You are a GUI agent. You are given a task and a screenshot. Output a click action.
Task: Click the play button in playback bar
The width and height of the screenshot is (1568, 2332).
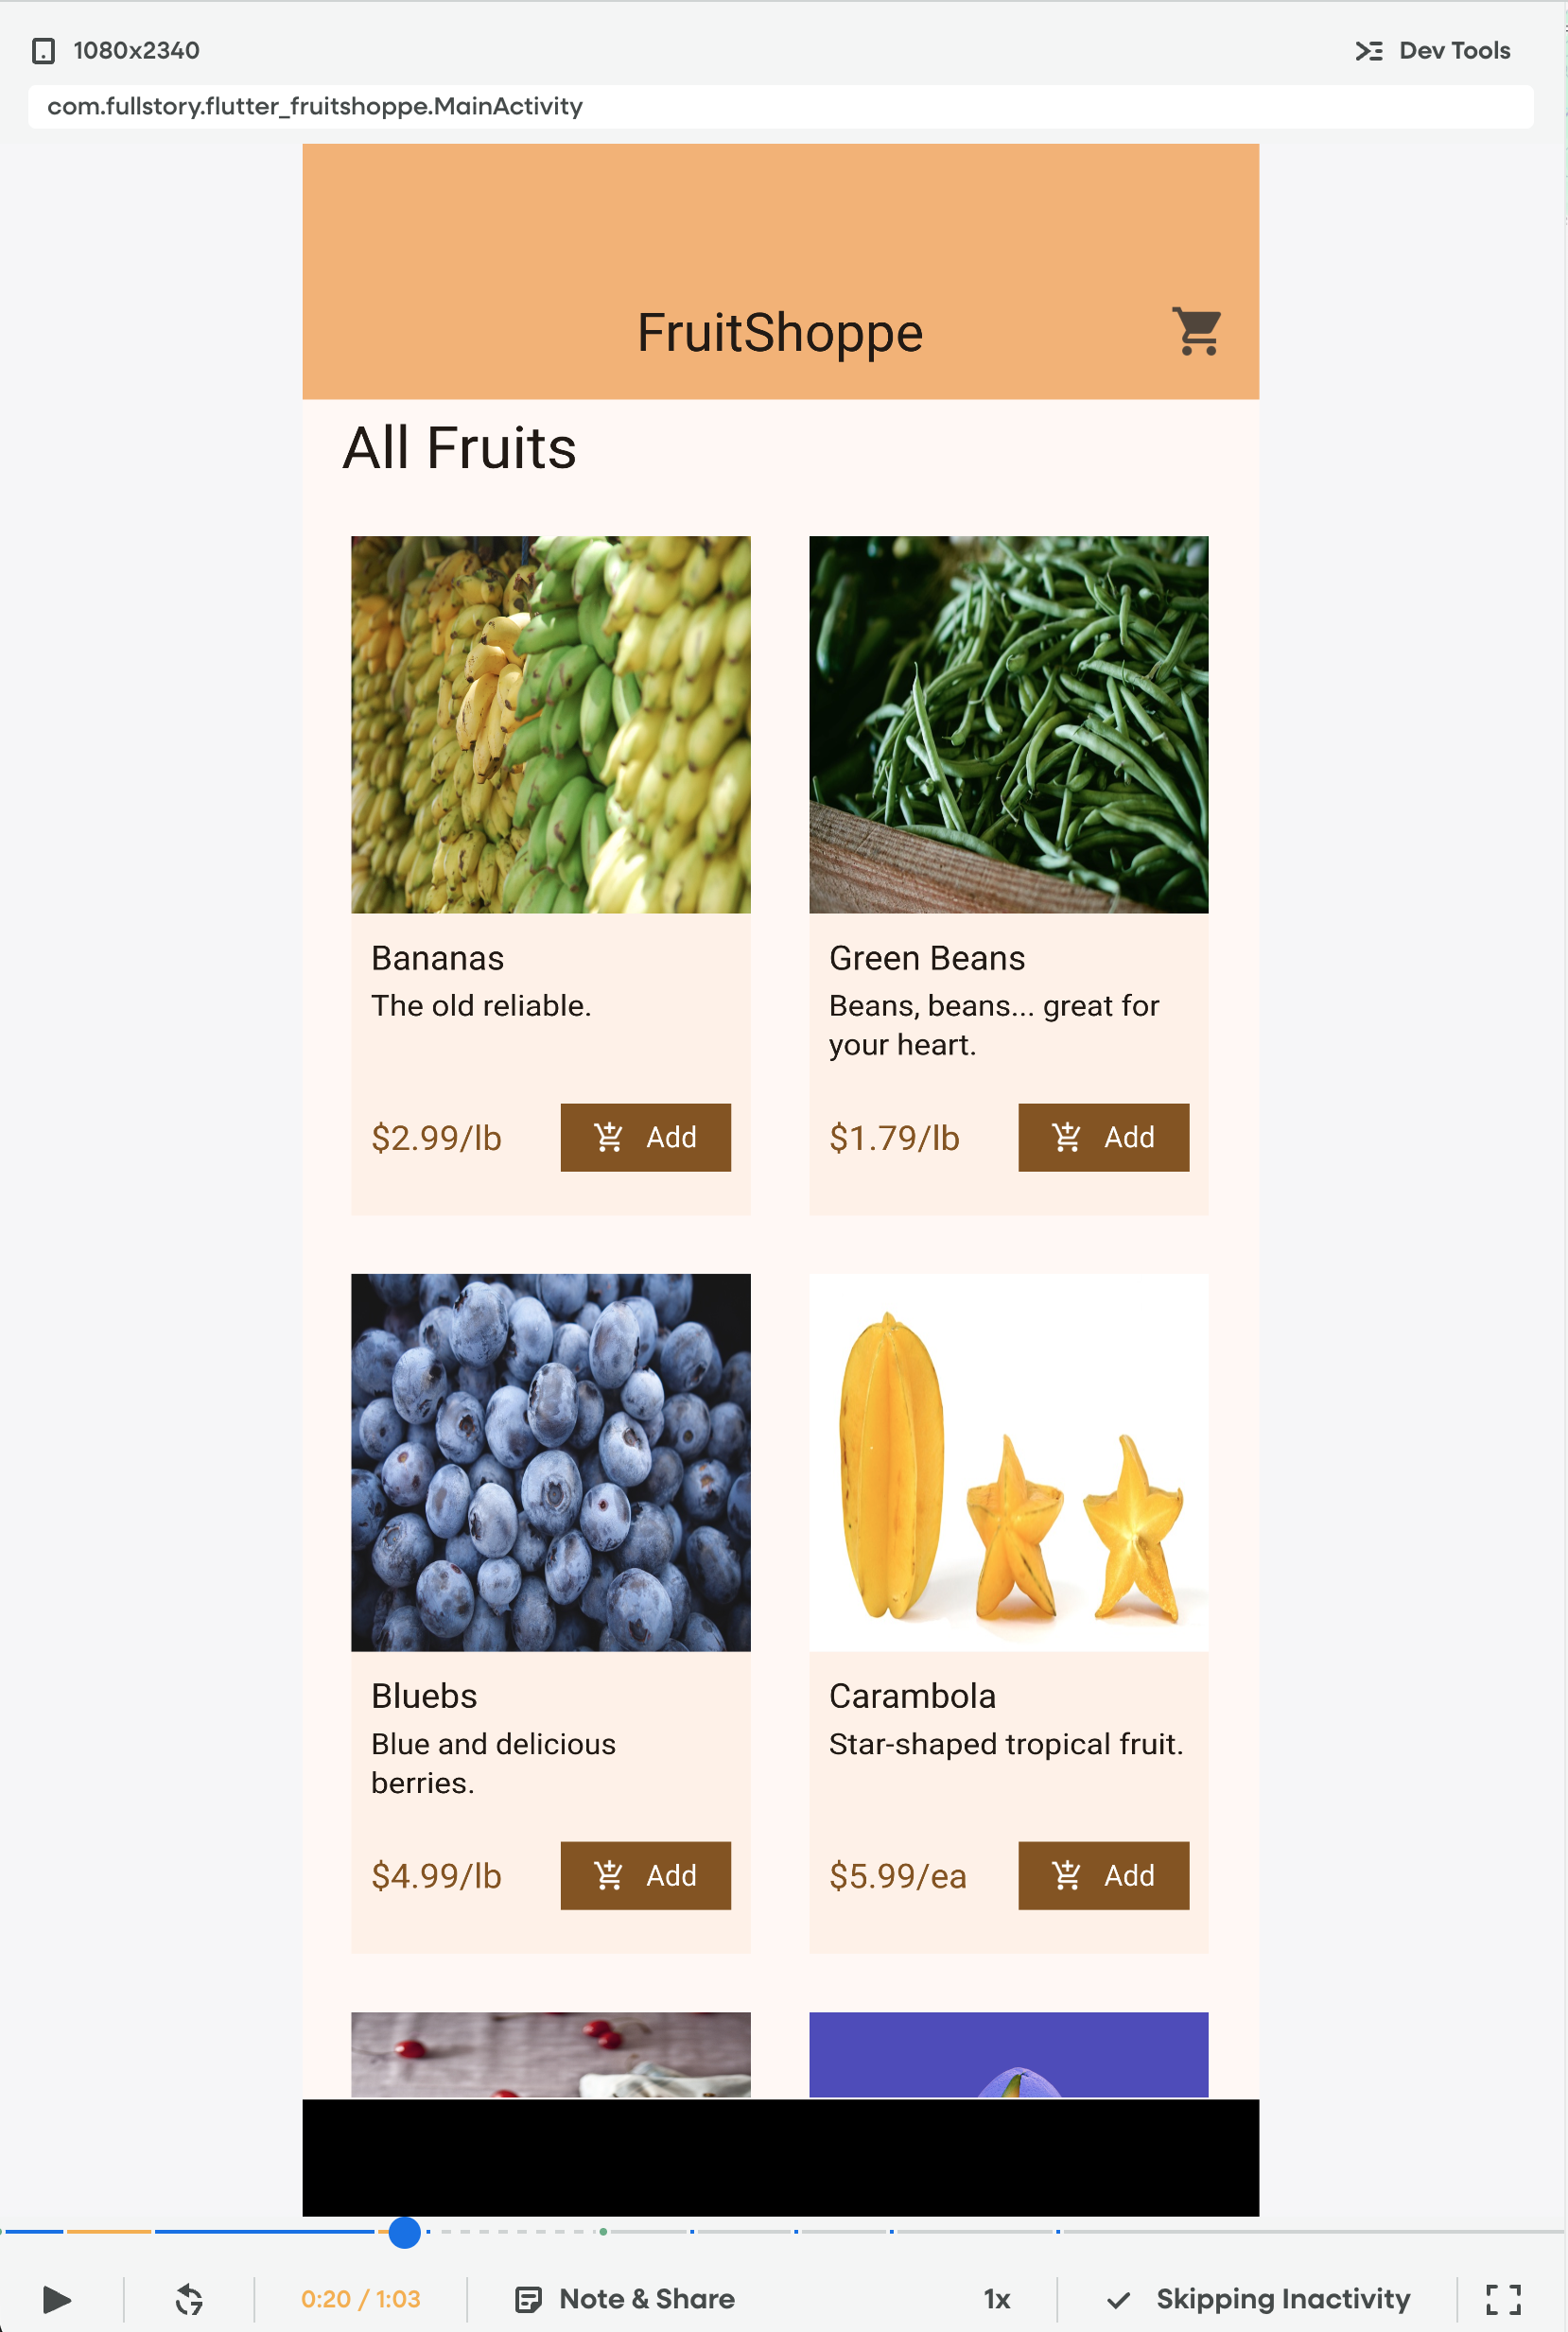(57, 2299)
